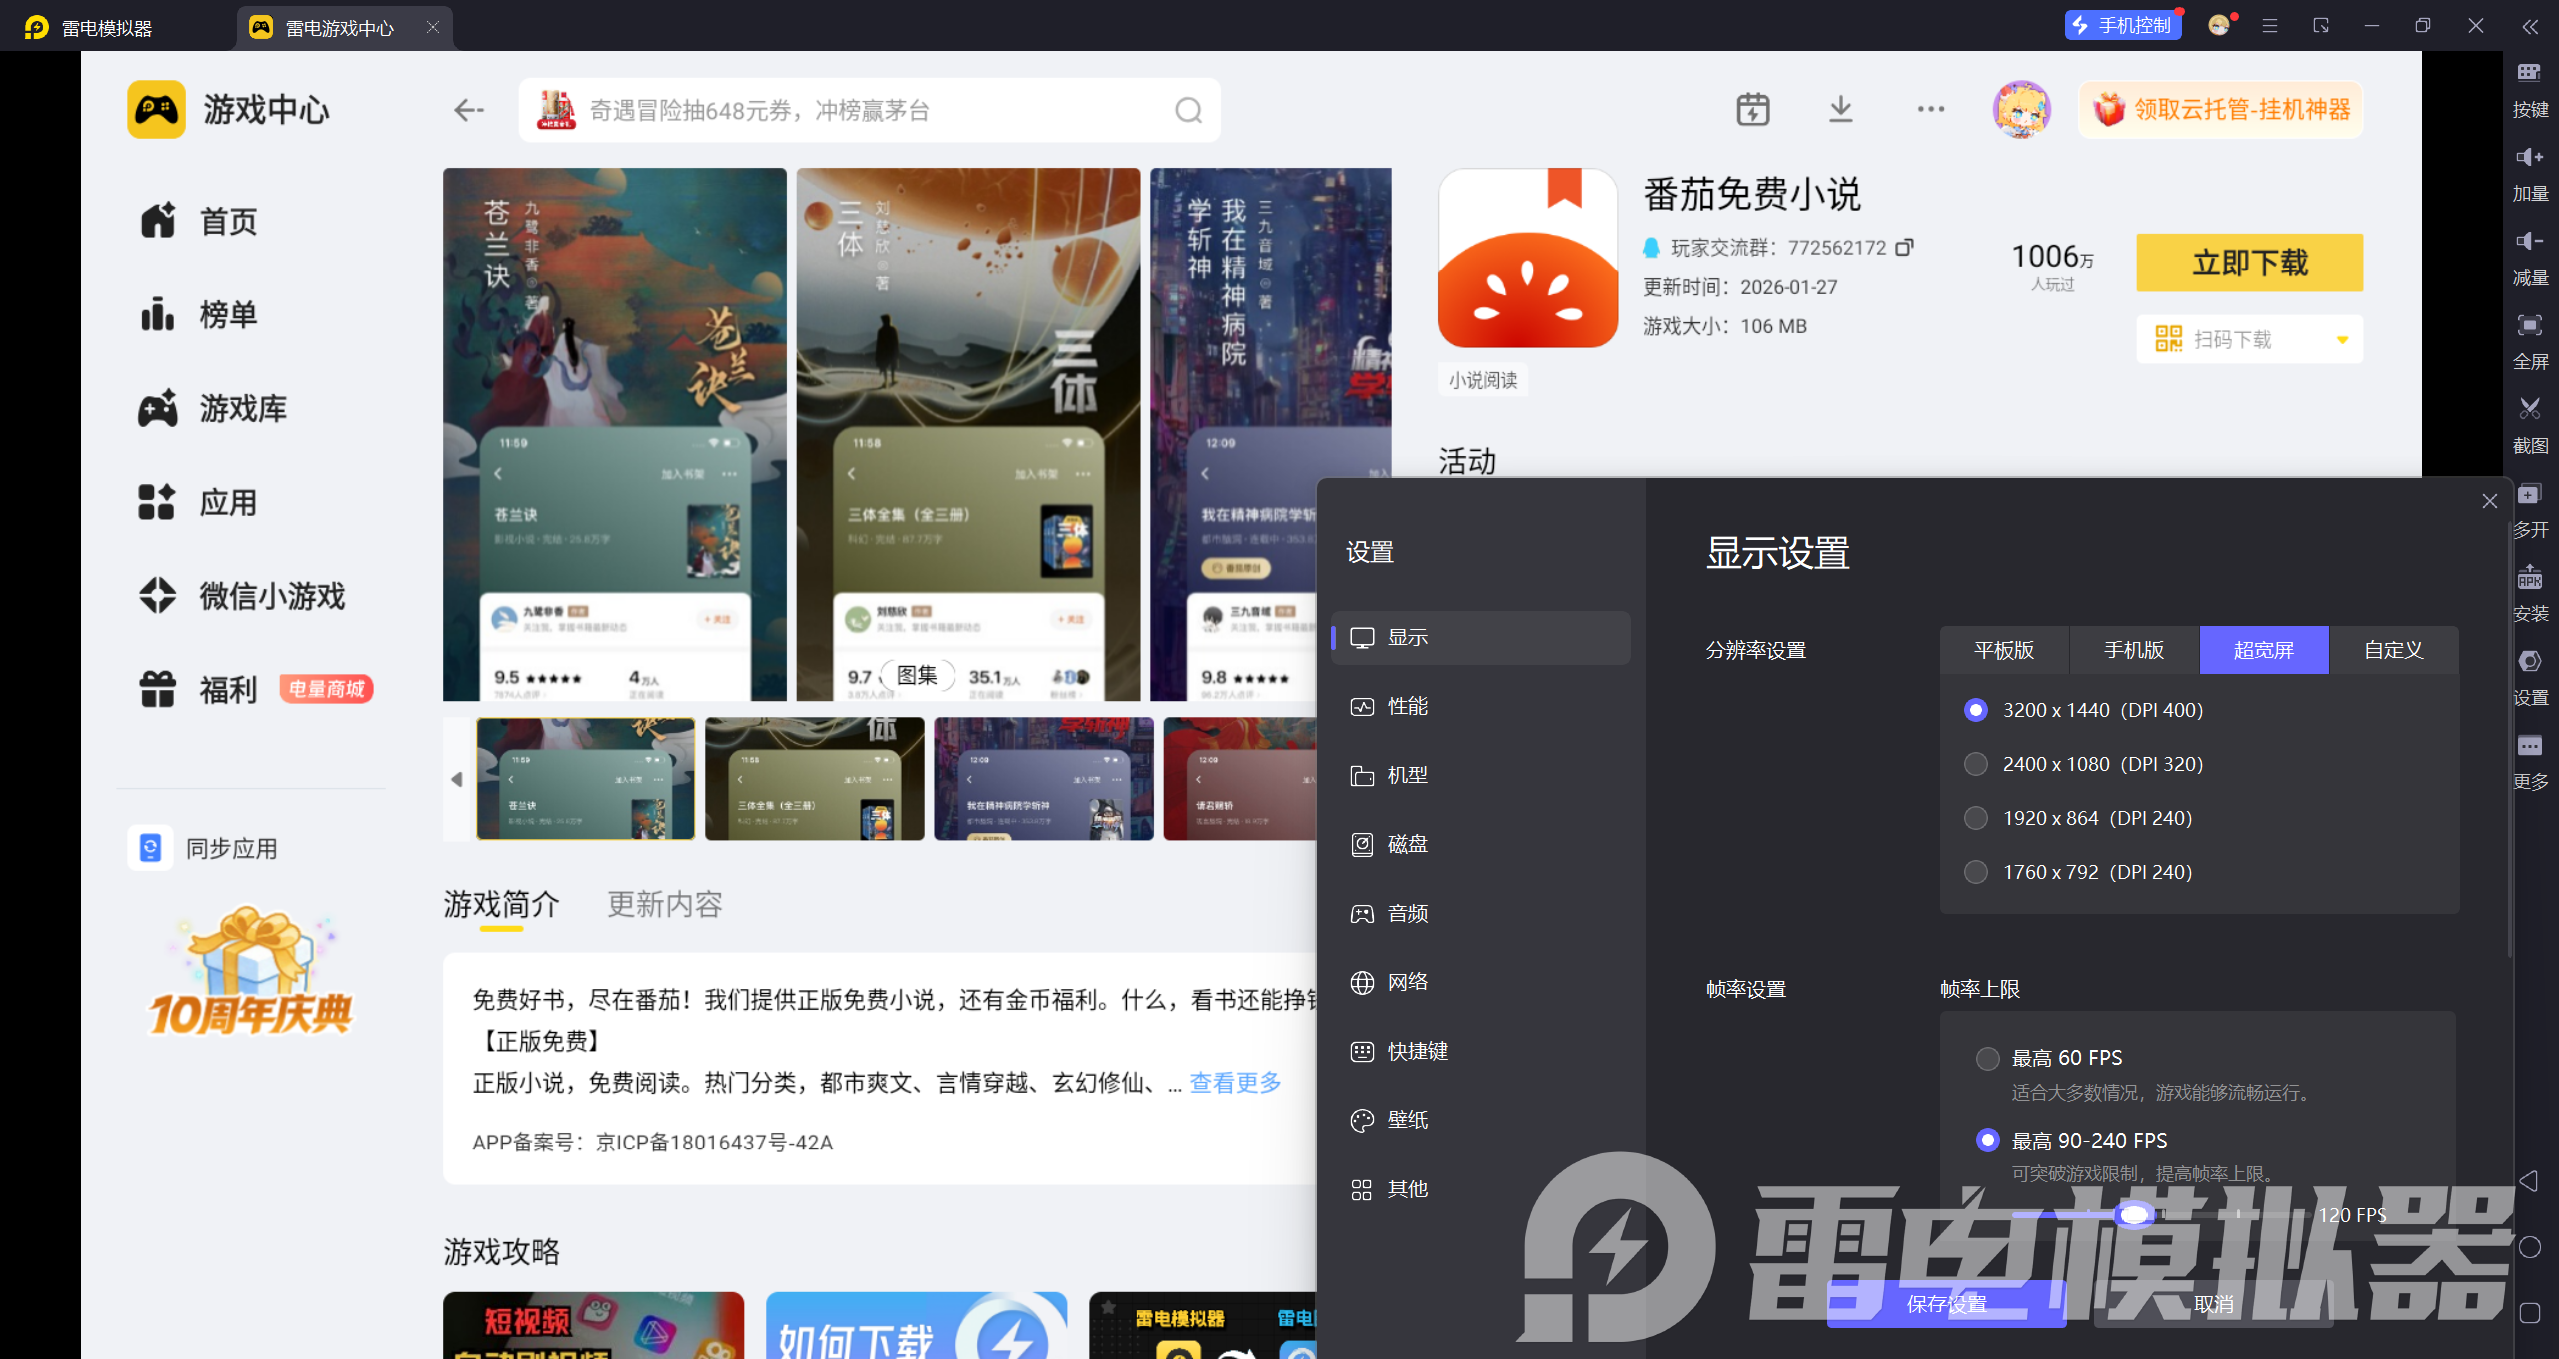
Task: Click the screenshot scissors icon in sidebar
Action: pos(2529,408)
